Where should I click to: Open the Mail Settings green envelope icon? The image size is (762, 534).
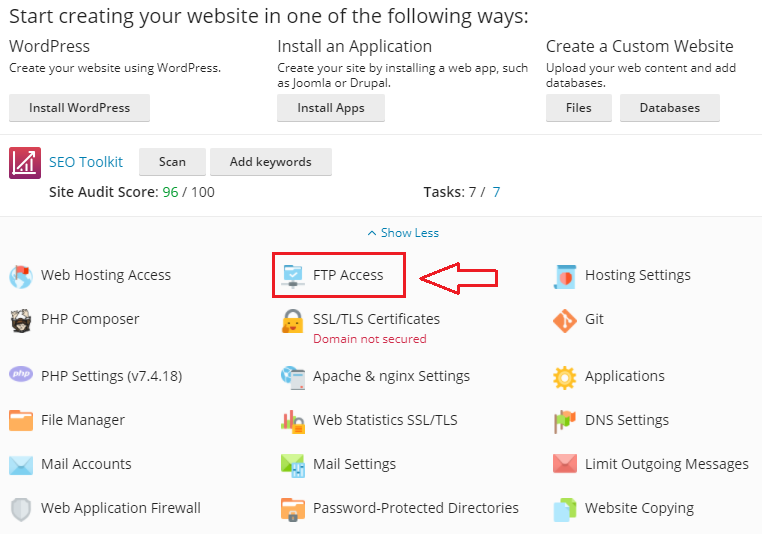coord(293,465)
